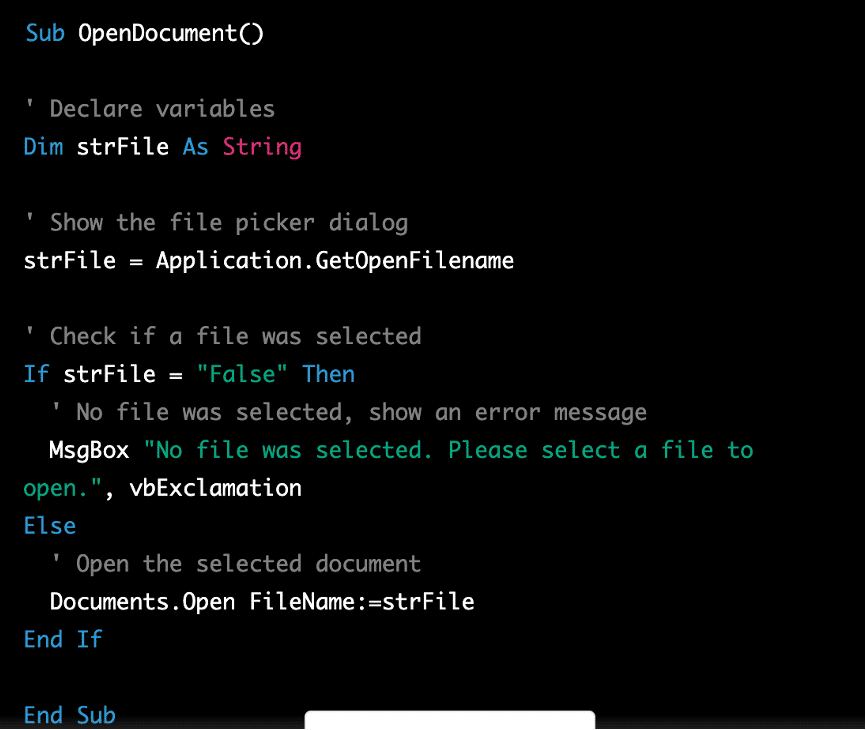Click the 'End If' line
The height and width of the screenshot is (730, 866).
[63, 640]
